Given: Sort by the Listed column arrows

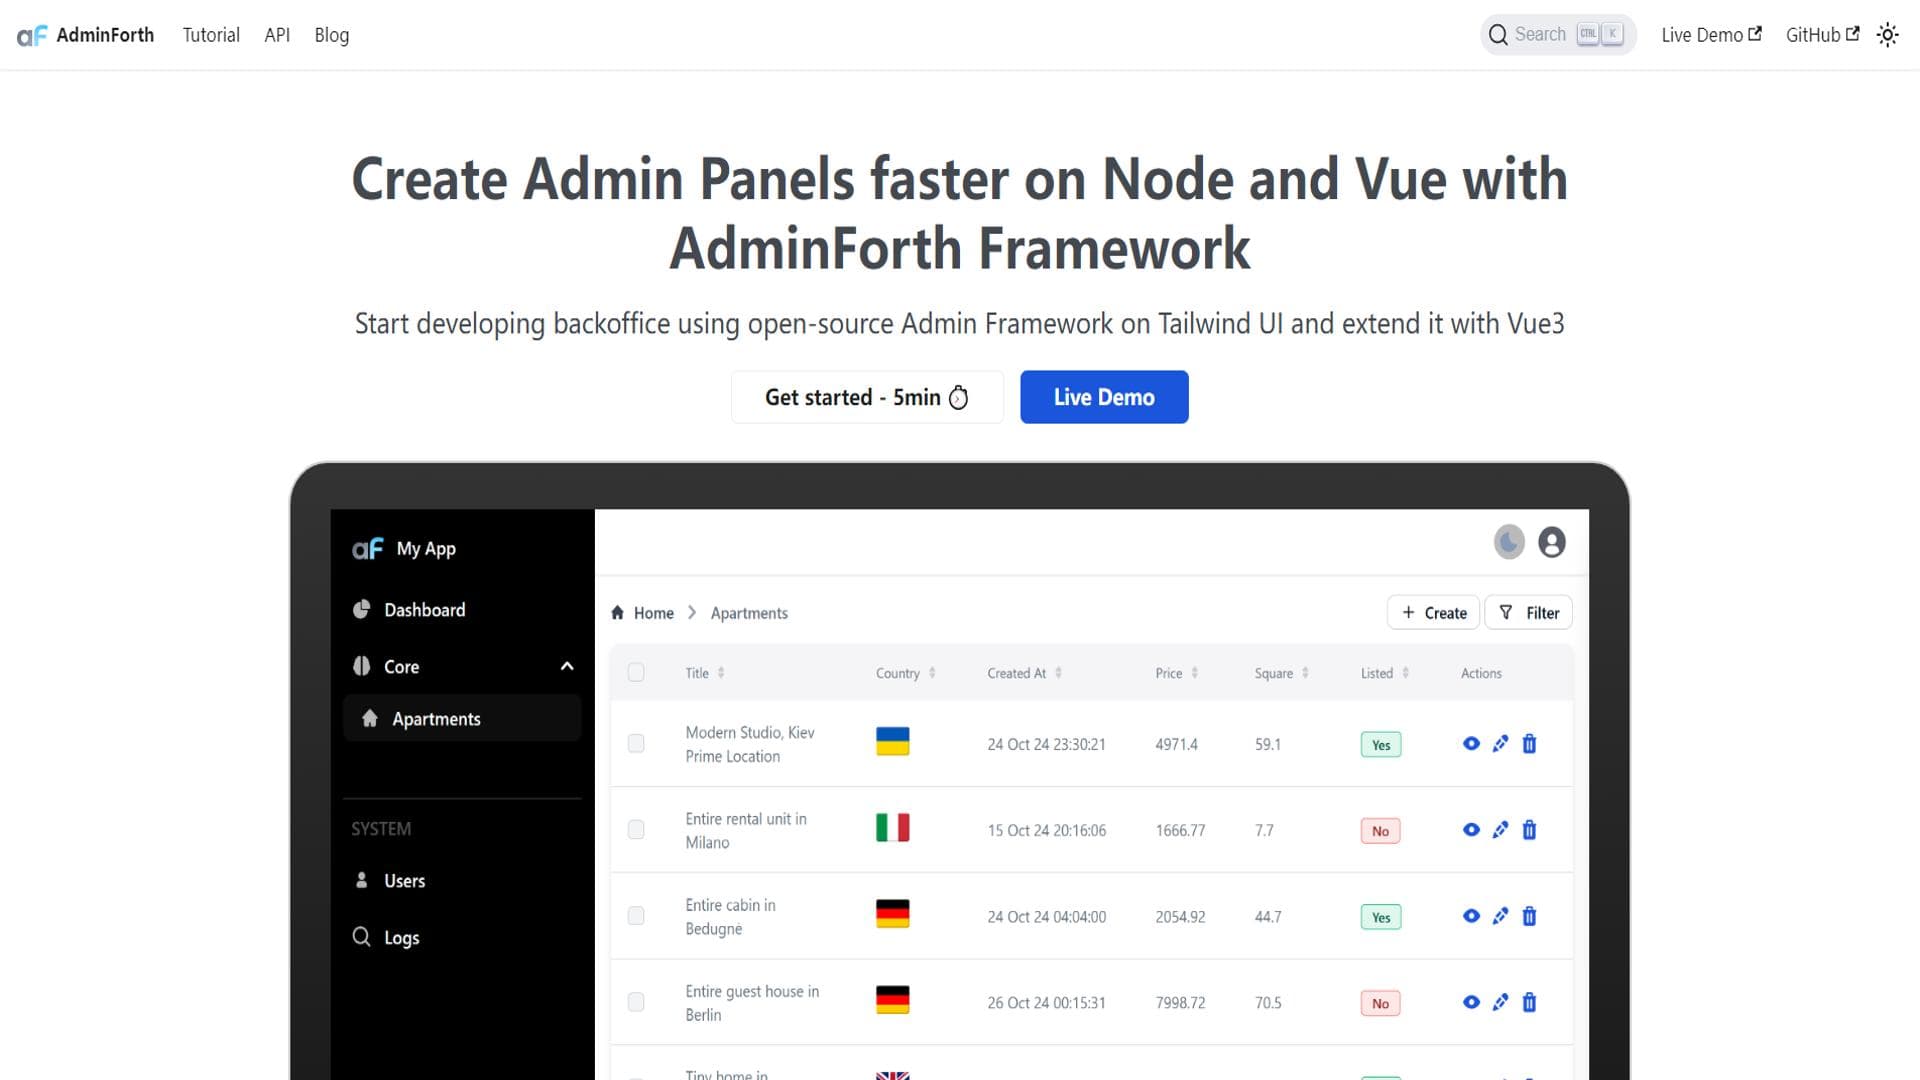Looking at the screenshot, I should [x=1405, y=673].
